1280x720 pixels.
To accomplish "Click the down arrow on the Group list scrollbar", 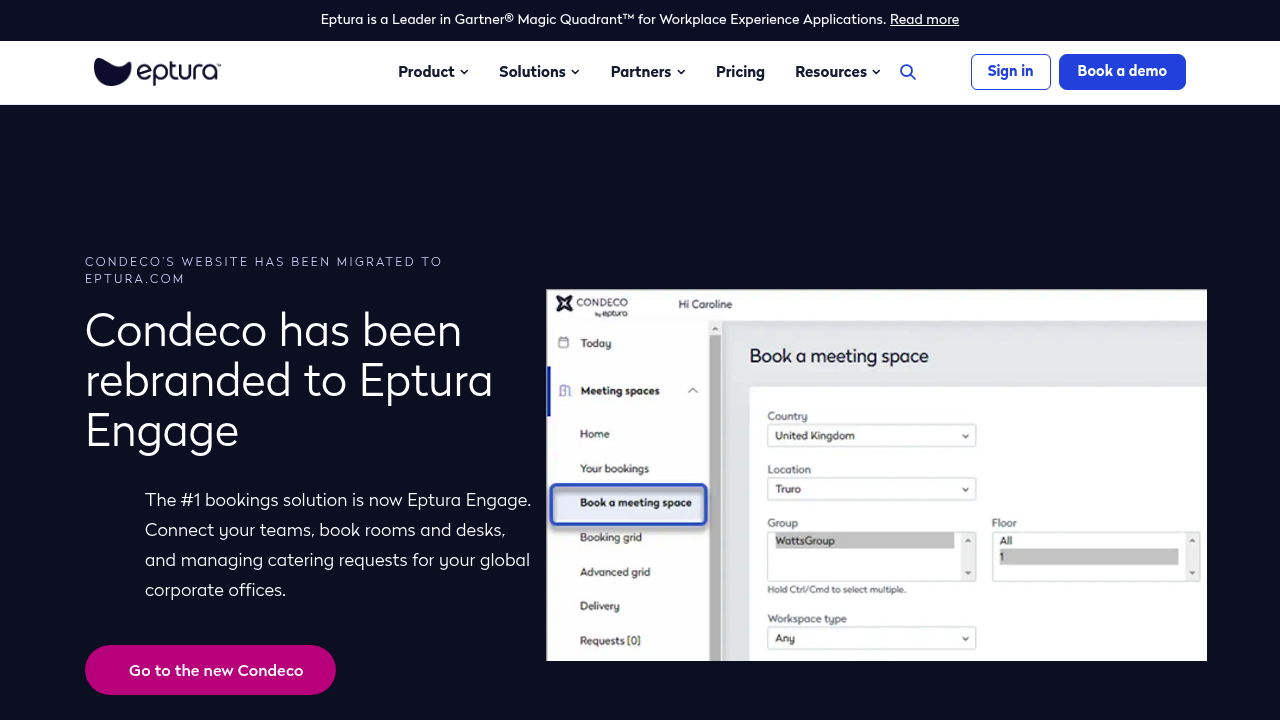I will (x=967, y=574).
